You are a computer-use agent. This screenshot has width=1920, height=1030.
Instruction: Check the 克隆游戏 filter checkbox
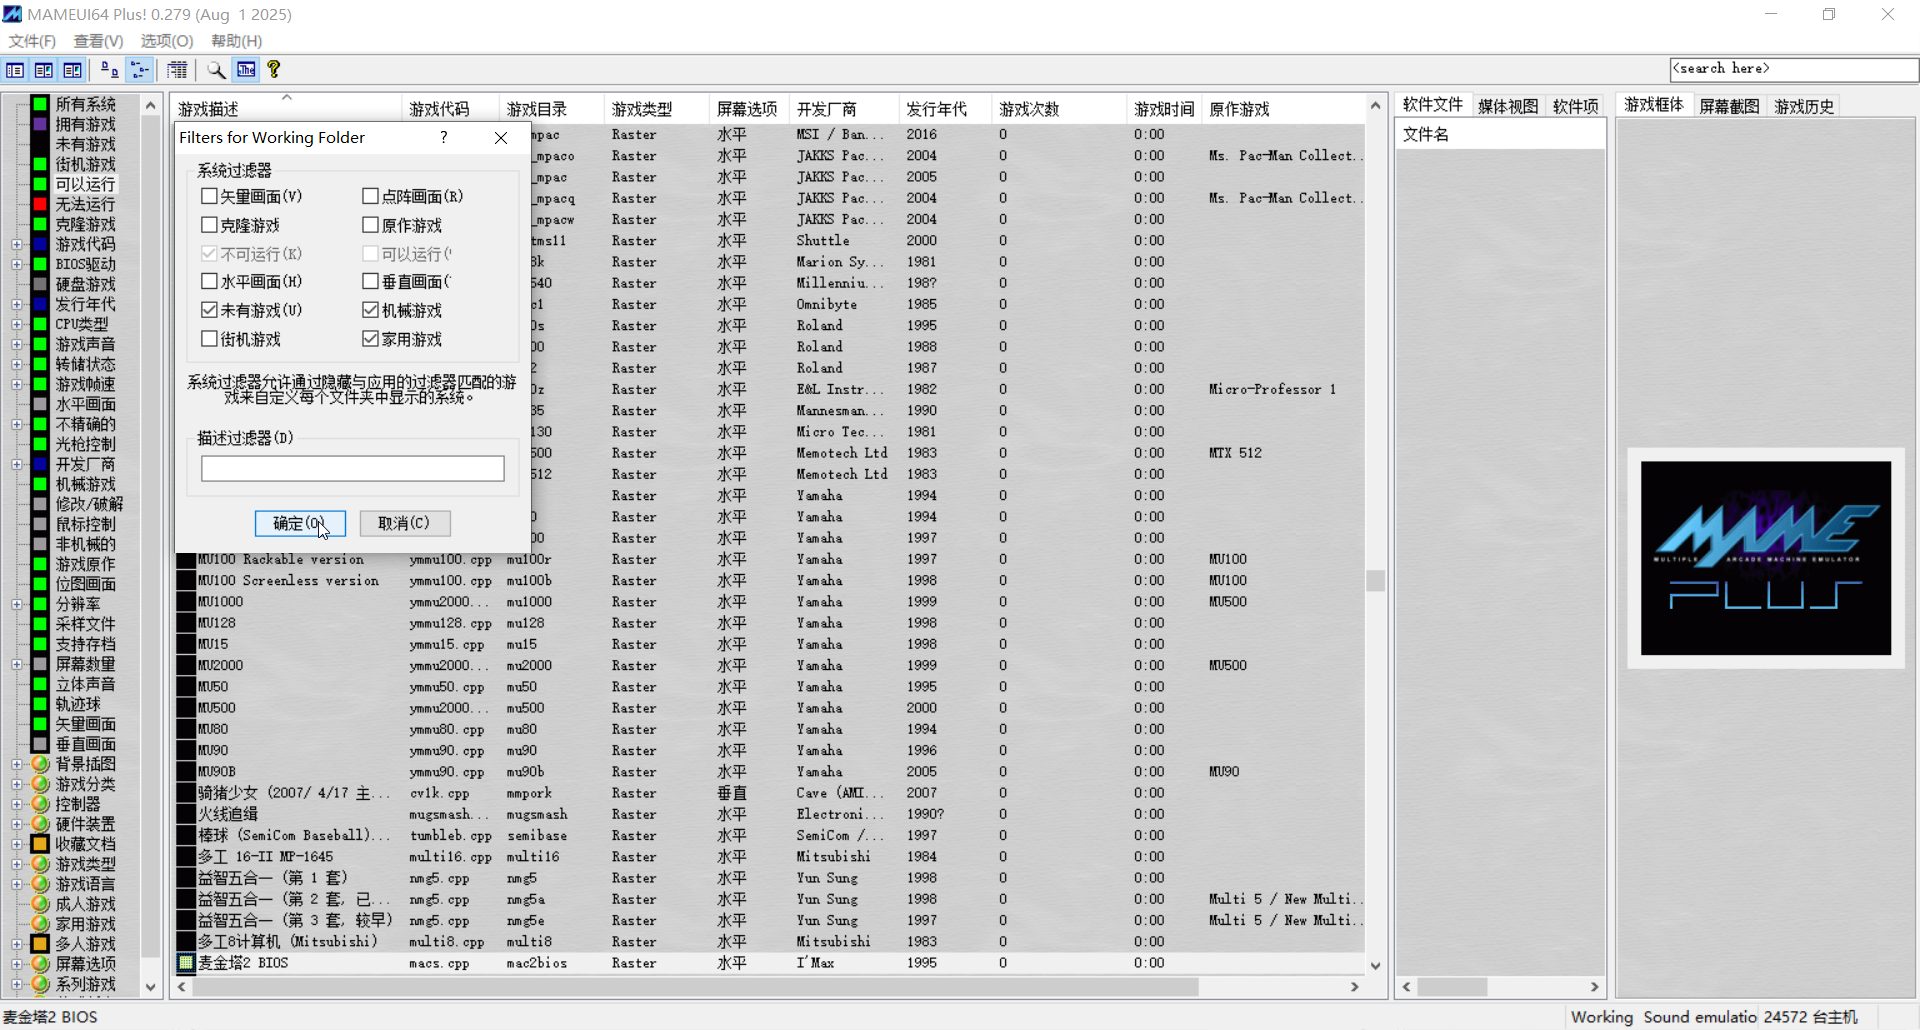click(x=209, y=225)
